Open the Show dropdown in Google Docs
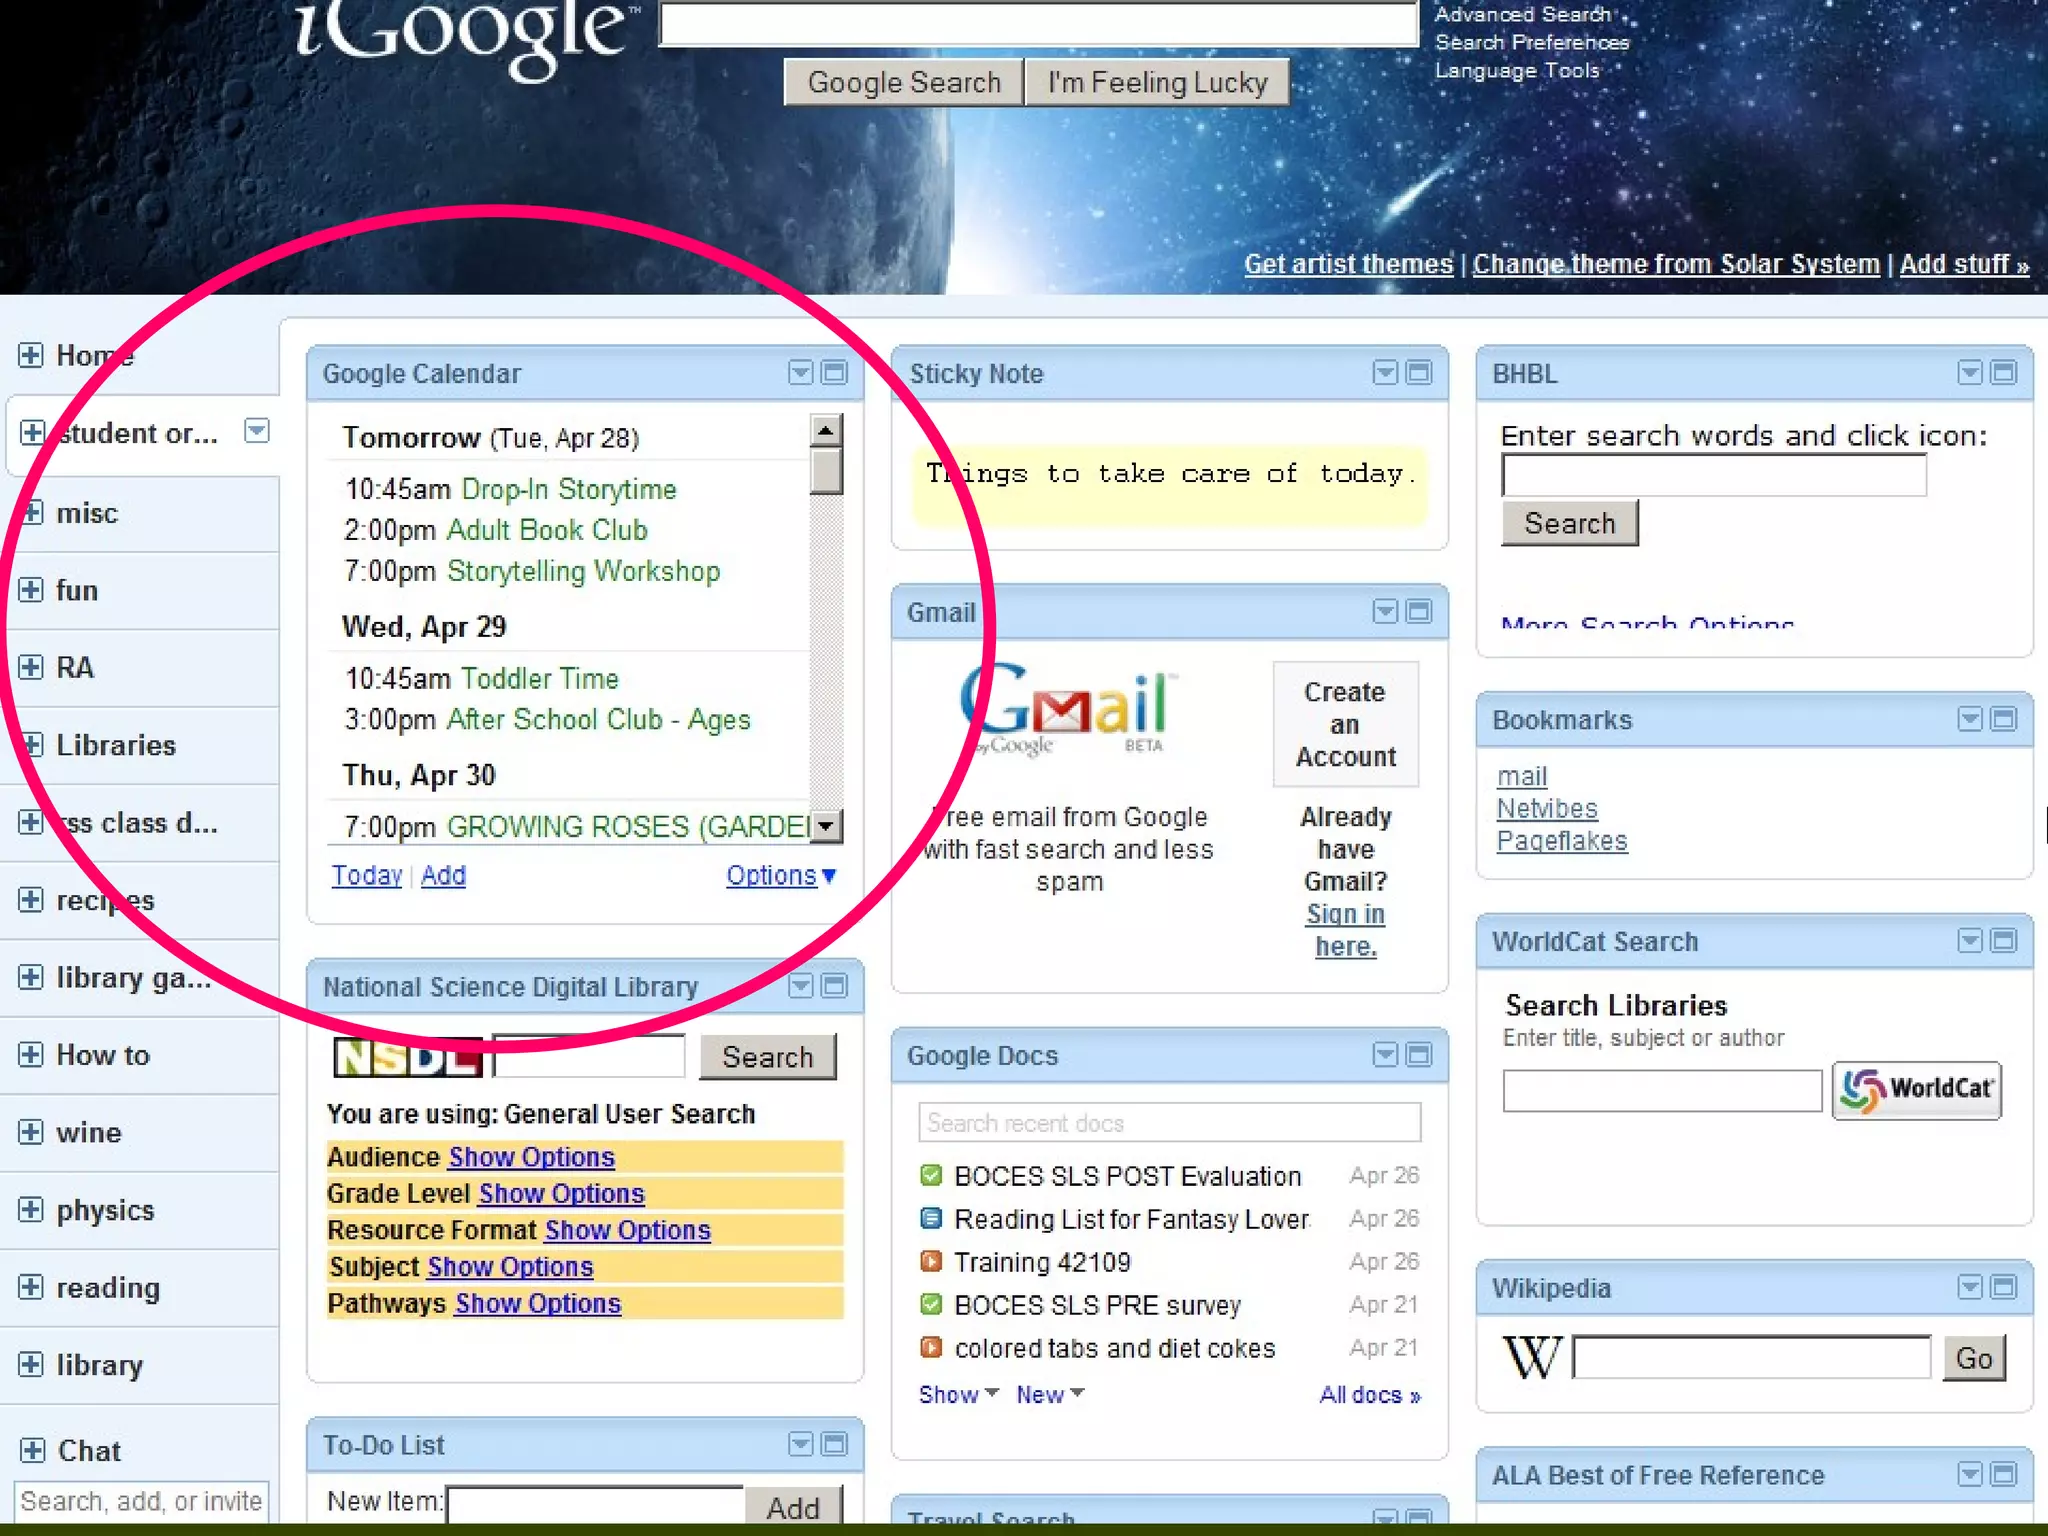Screen dimensions: 2048x1536 tap(958, 1394)
